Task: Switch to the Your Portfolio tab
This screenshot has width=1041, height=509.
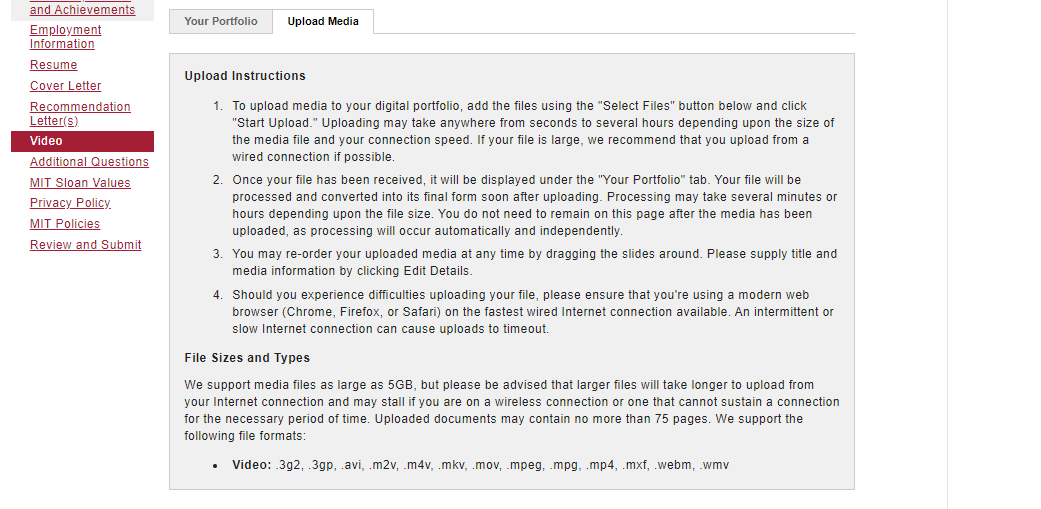Action: (x=221, y=21)
